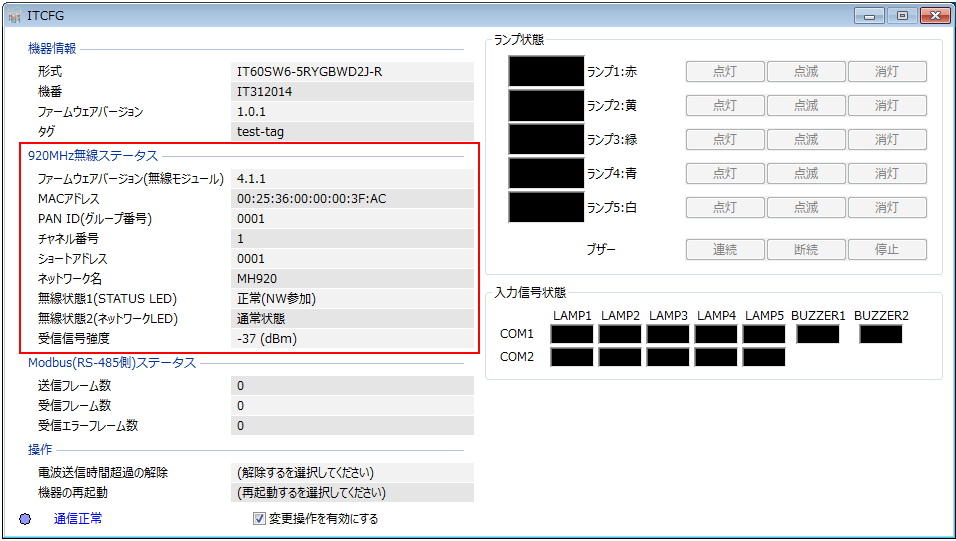Click the COM1 BUZZER2 input indicator
The width and height of the screenshot is (956, 541).
[880, 334]
